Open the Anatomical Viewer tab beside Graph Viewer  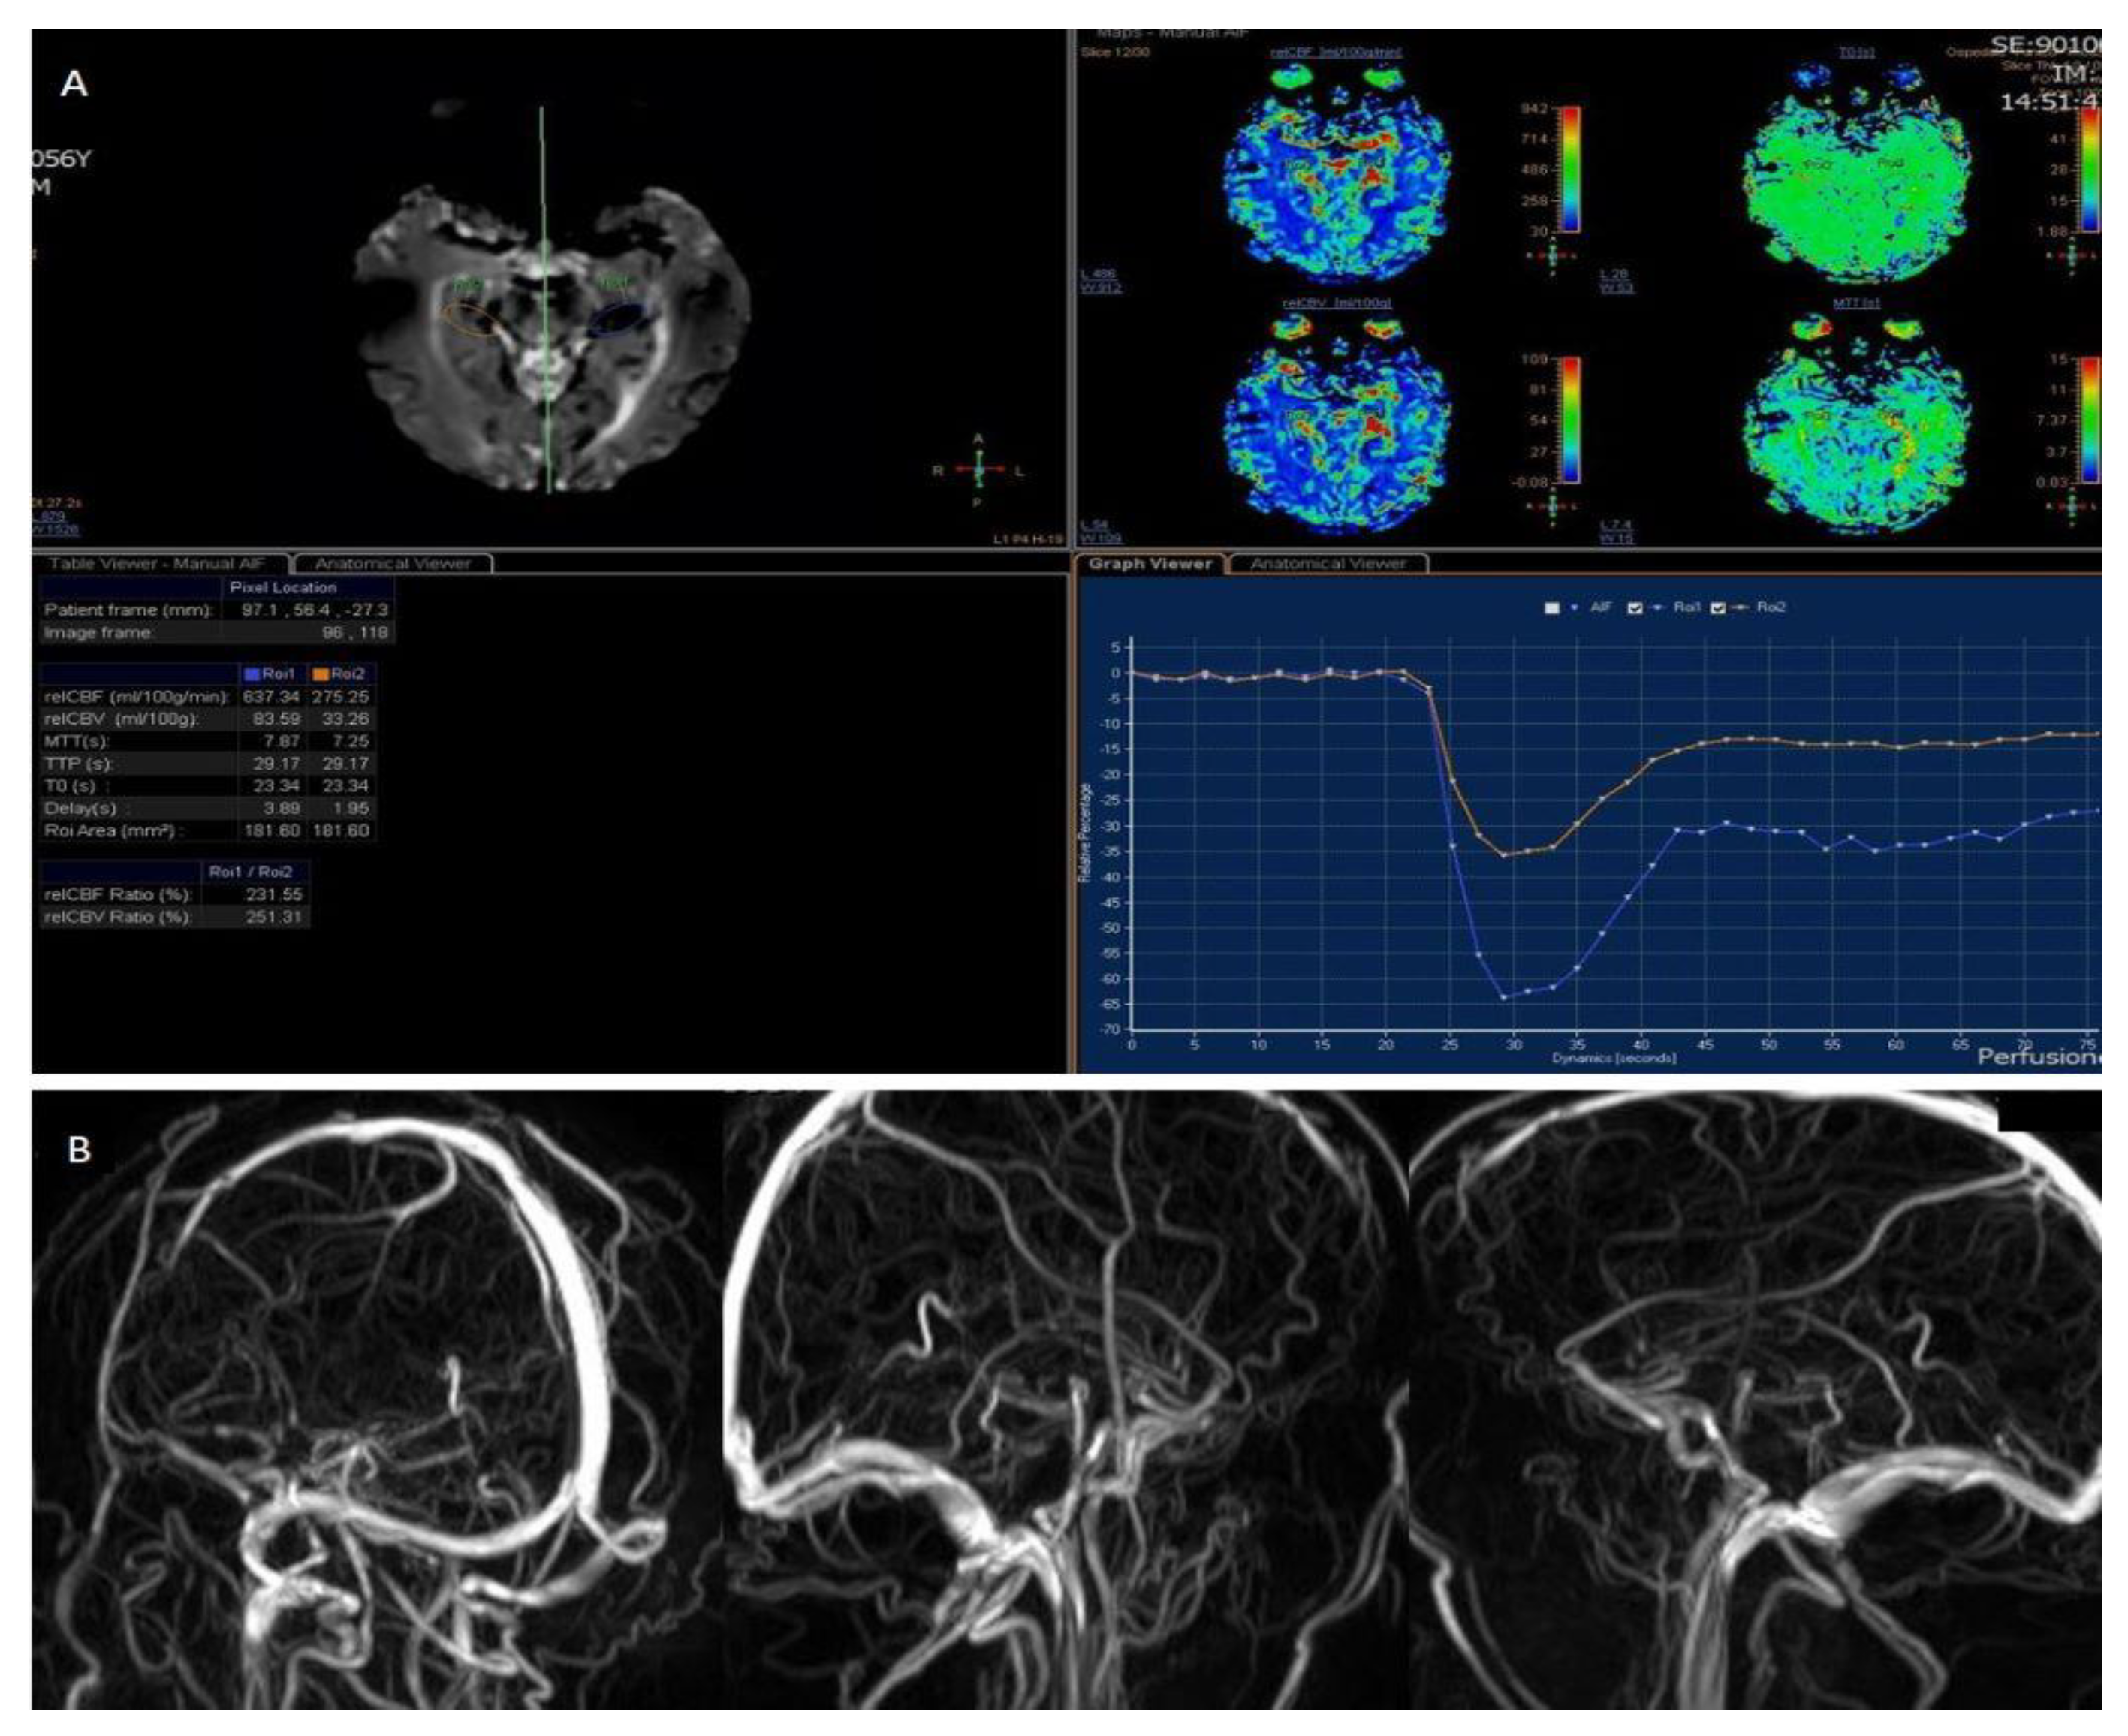(1328, 564)
